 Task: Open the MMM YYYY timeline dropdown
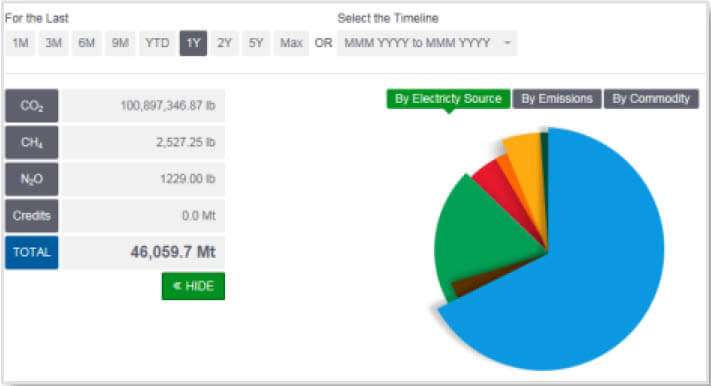click(x=427, y=43)
